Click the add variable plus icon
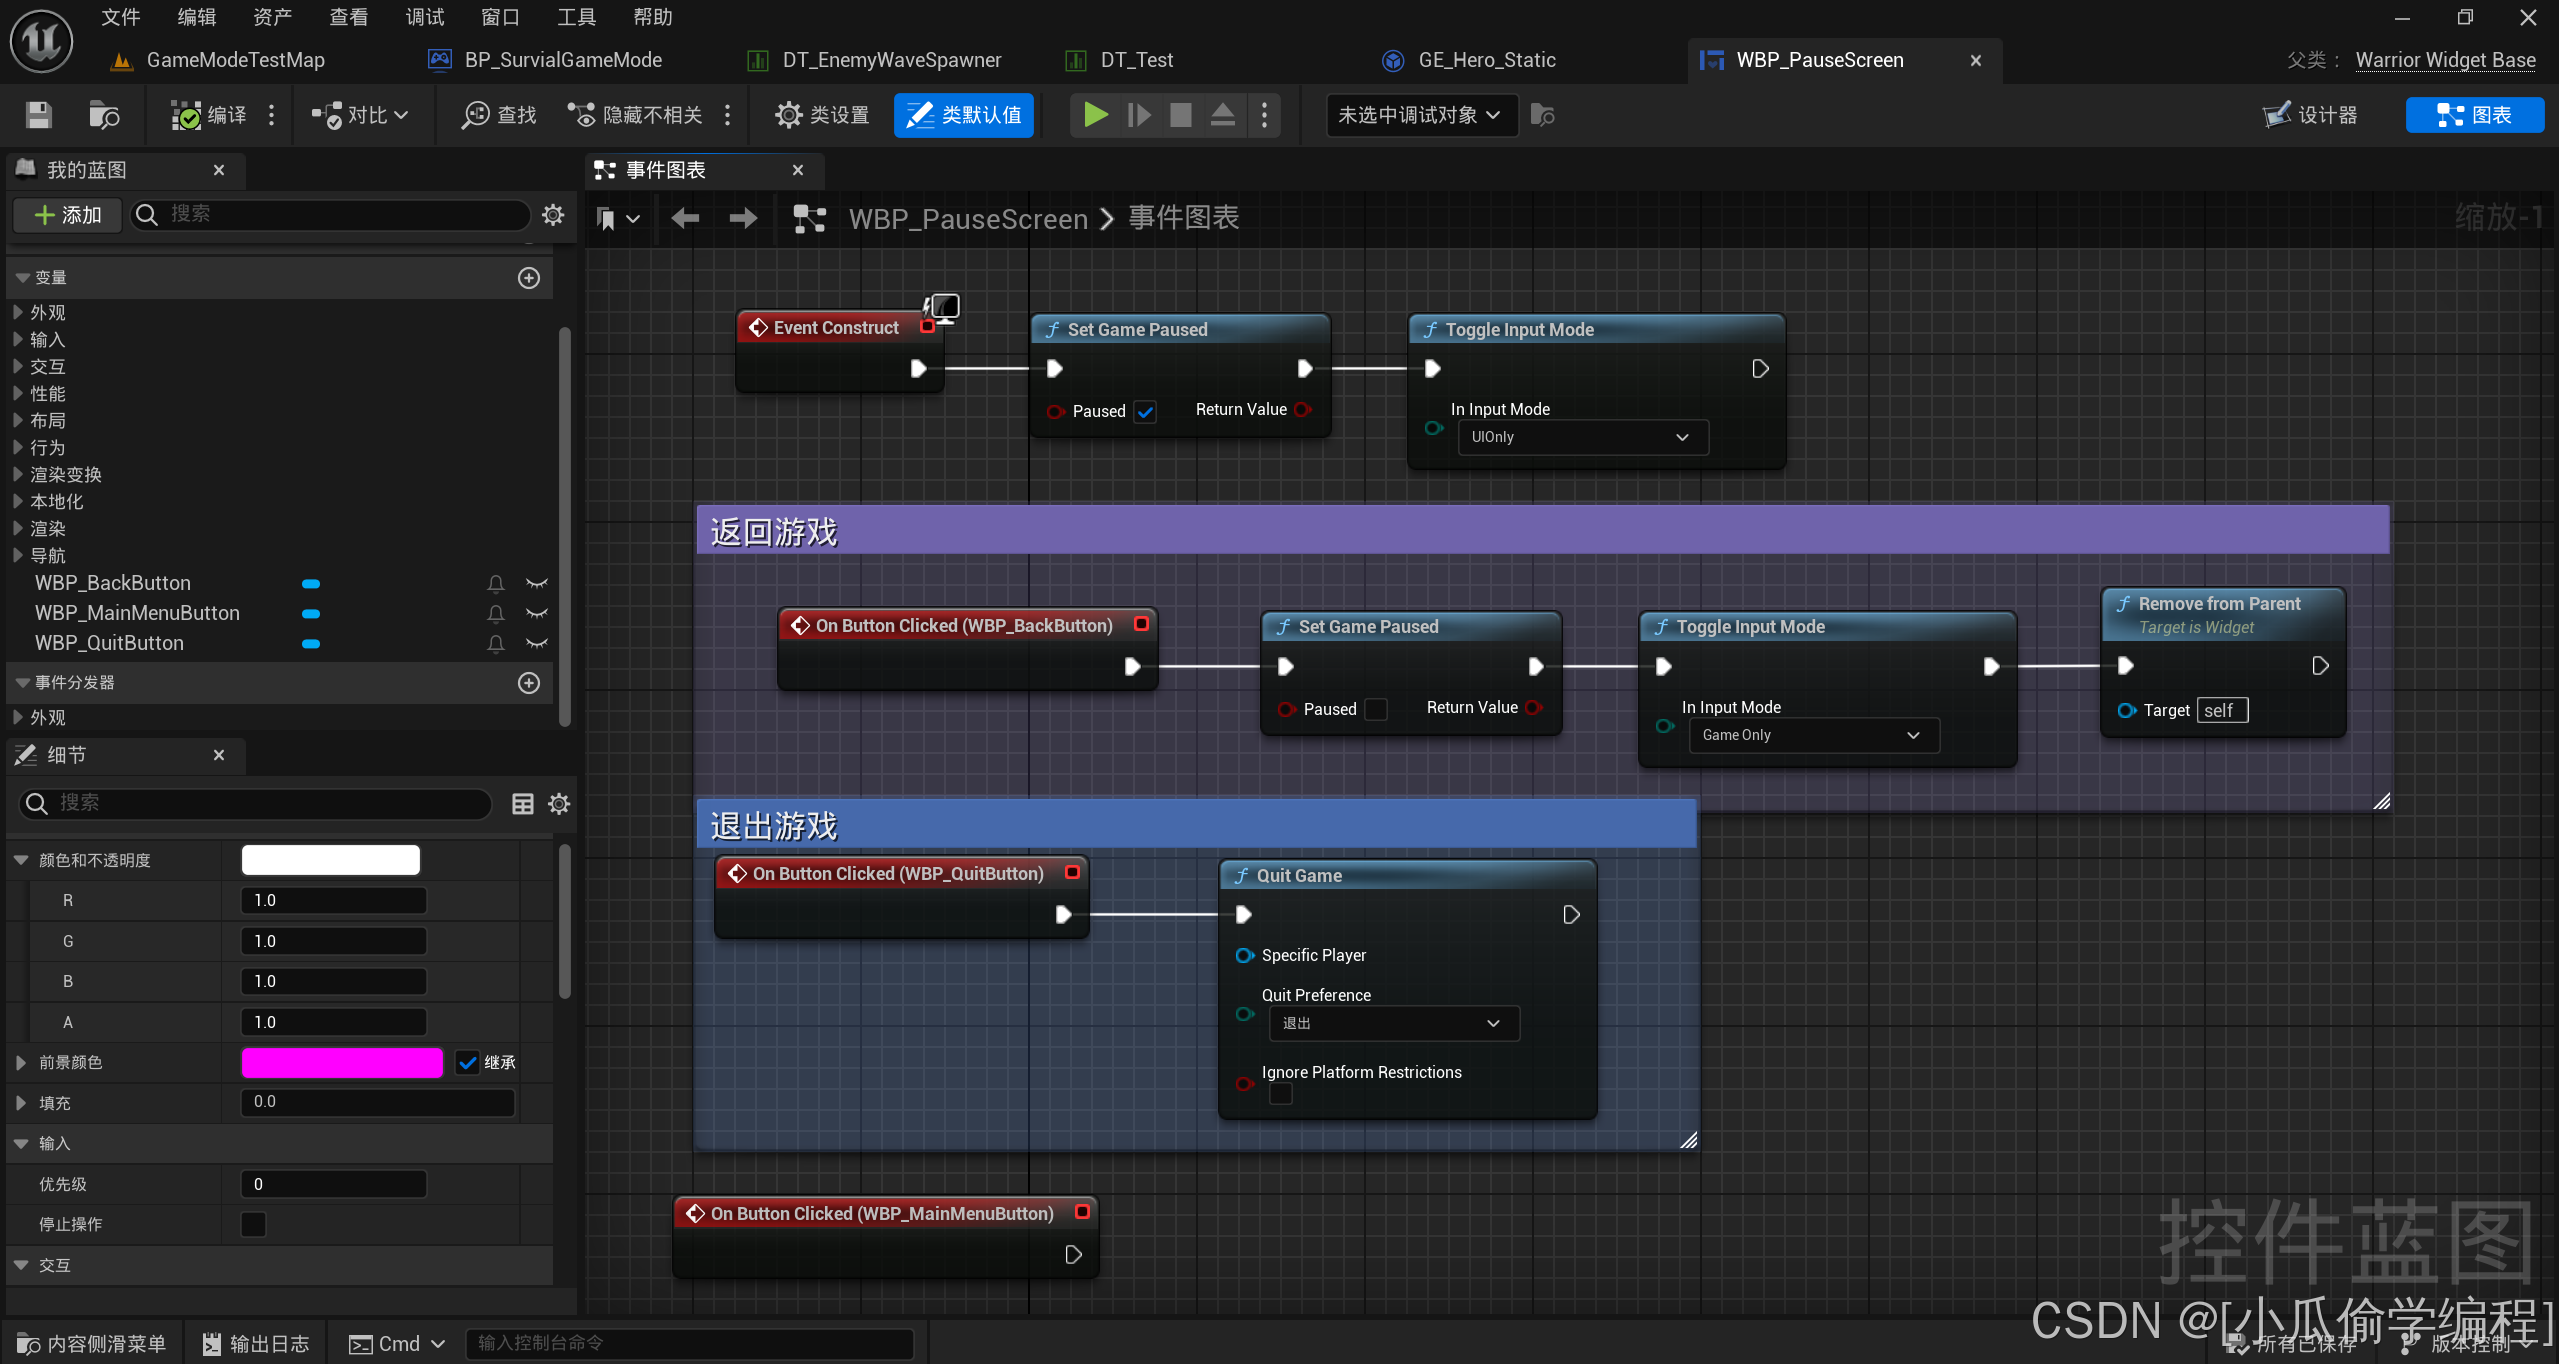The image size is (2559, 1364). tap(529, 278)
